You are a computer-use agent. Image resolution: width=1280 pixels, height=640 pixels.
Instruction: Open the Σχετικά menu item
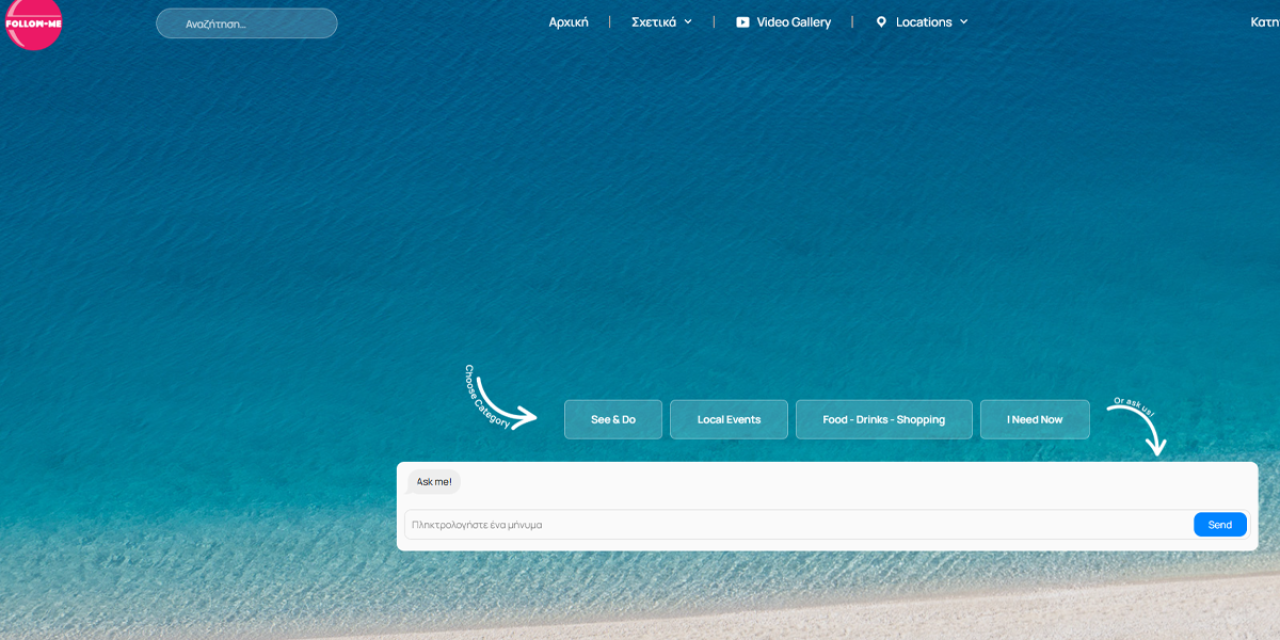pyautogui.click(x=654, y=22)
